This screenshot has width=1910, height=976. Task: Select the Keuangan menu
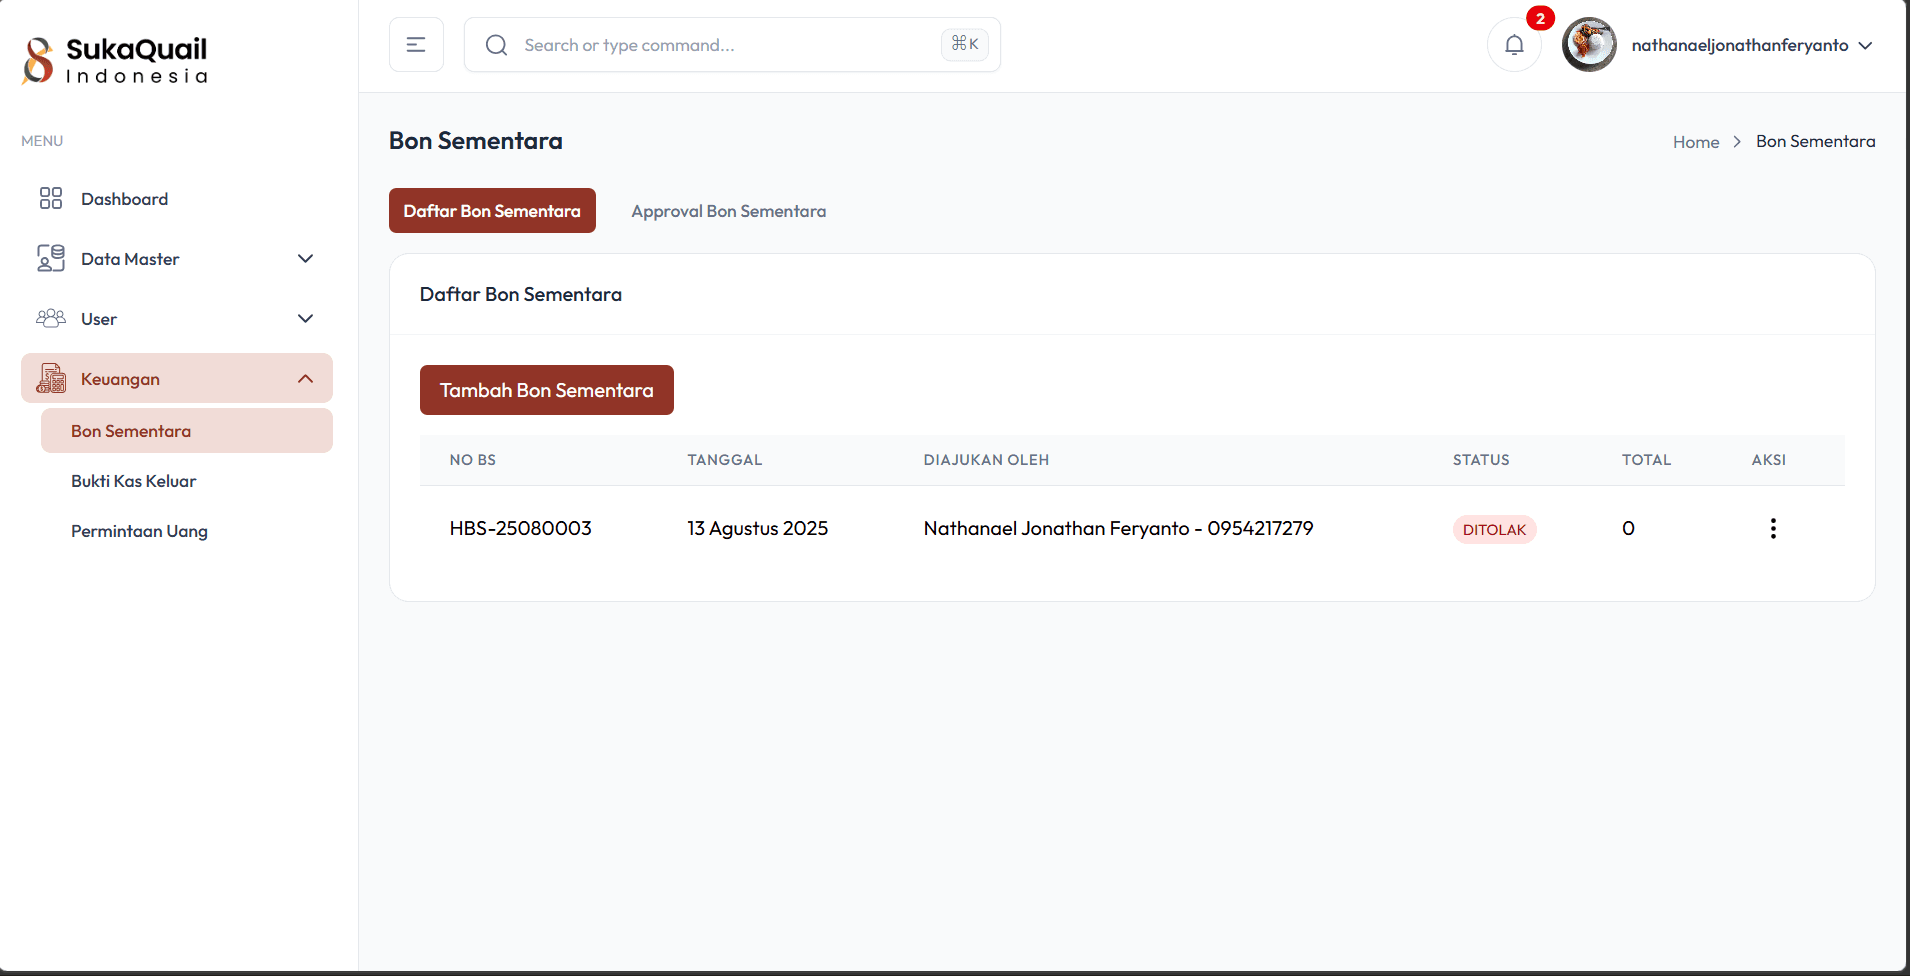coord(177,378)
